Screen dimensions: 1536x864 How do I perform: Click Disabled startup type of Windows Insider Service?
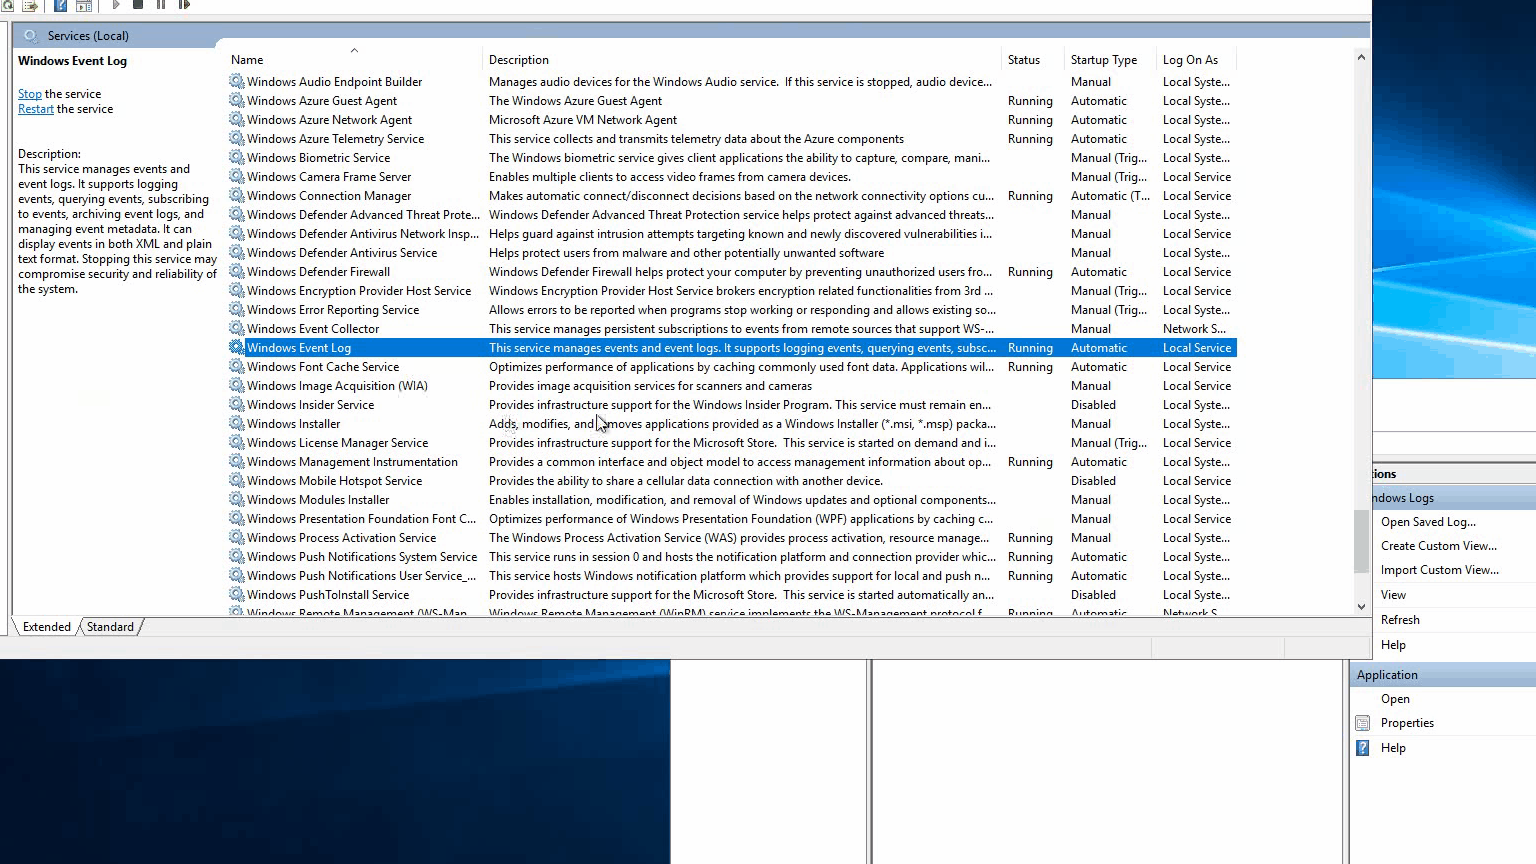1093,405
